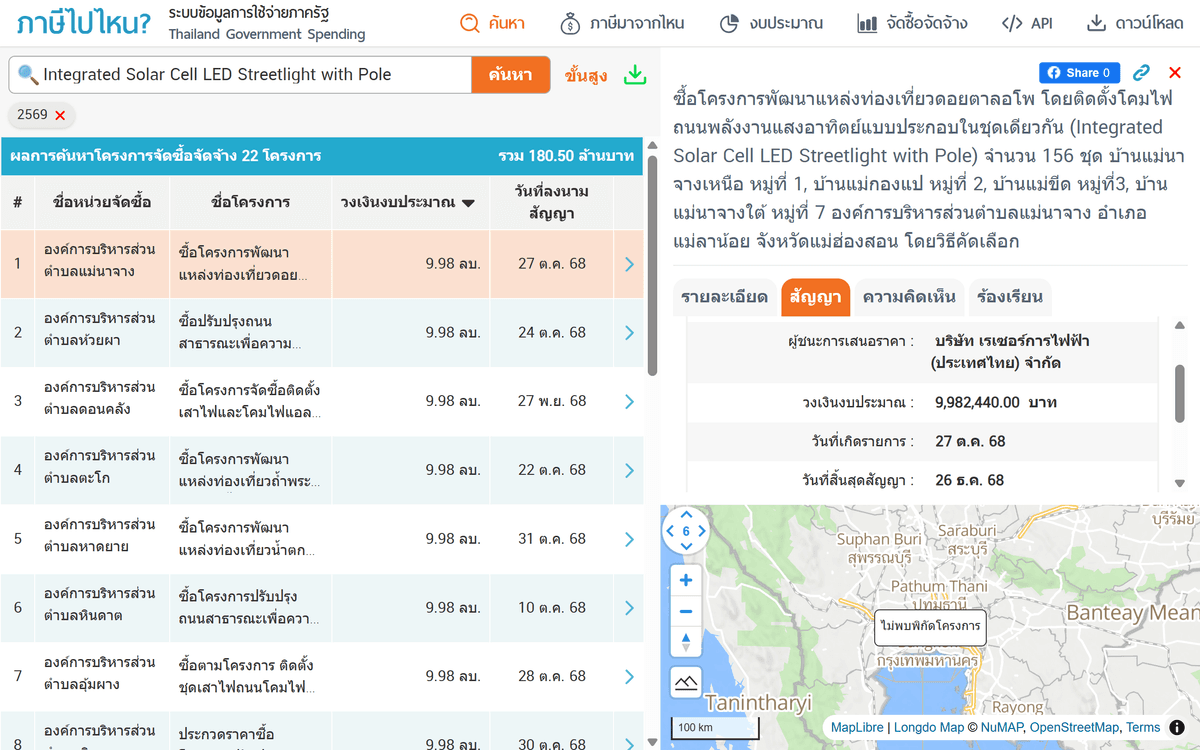1200x750 pixels.
Task: Toggle the map terrain layer
Action: (x=686, y=683)
